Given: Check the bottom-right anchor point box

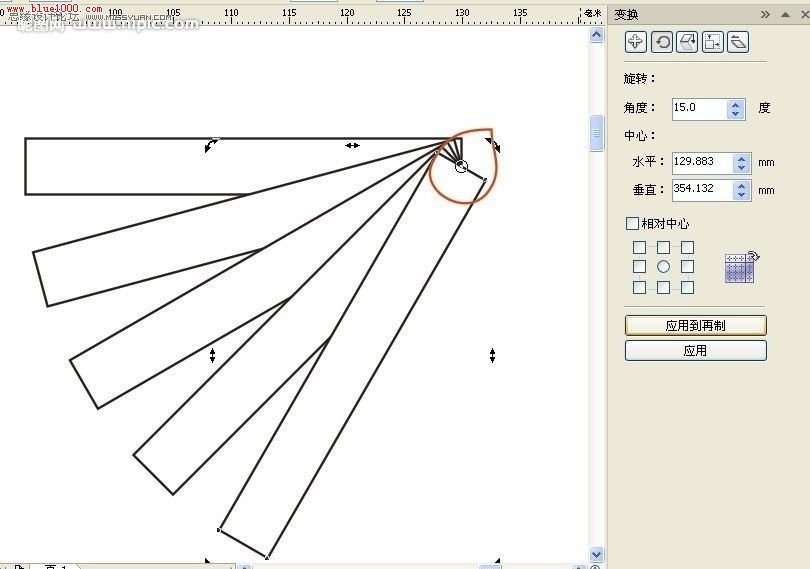Looking at the screenshot, I should coord(687,288).
